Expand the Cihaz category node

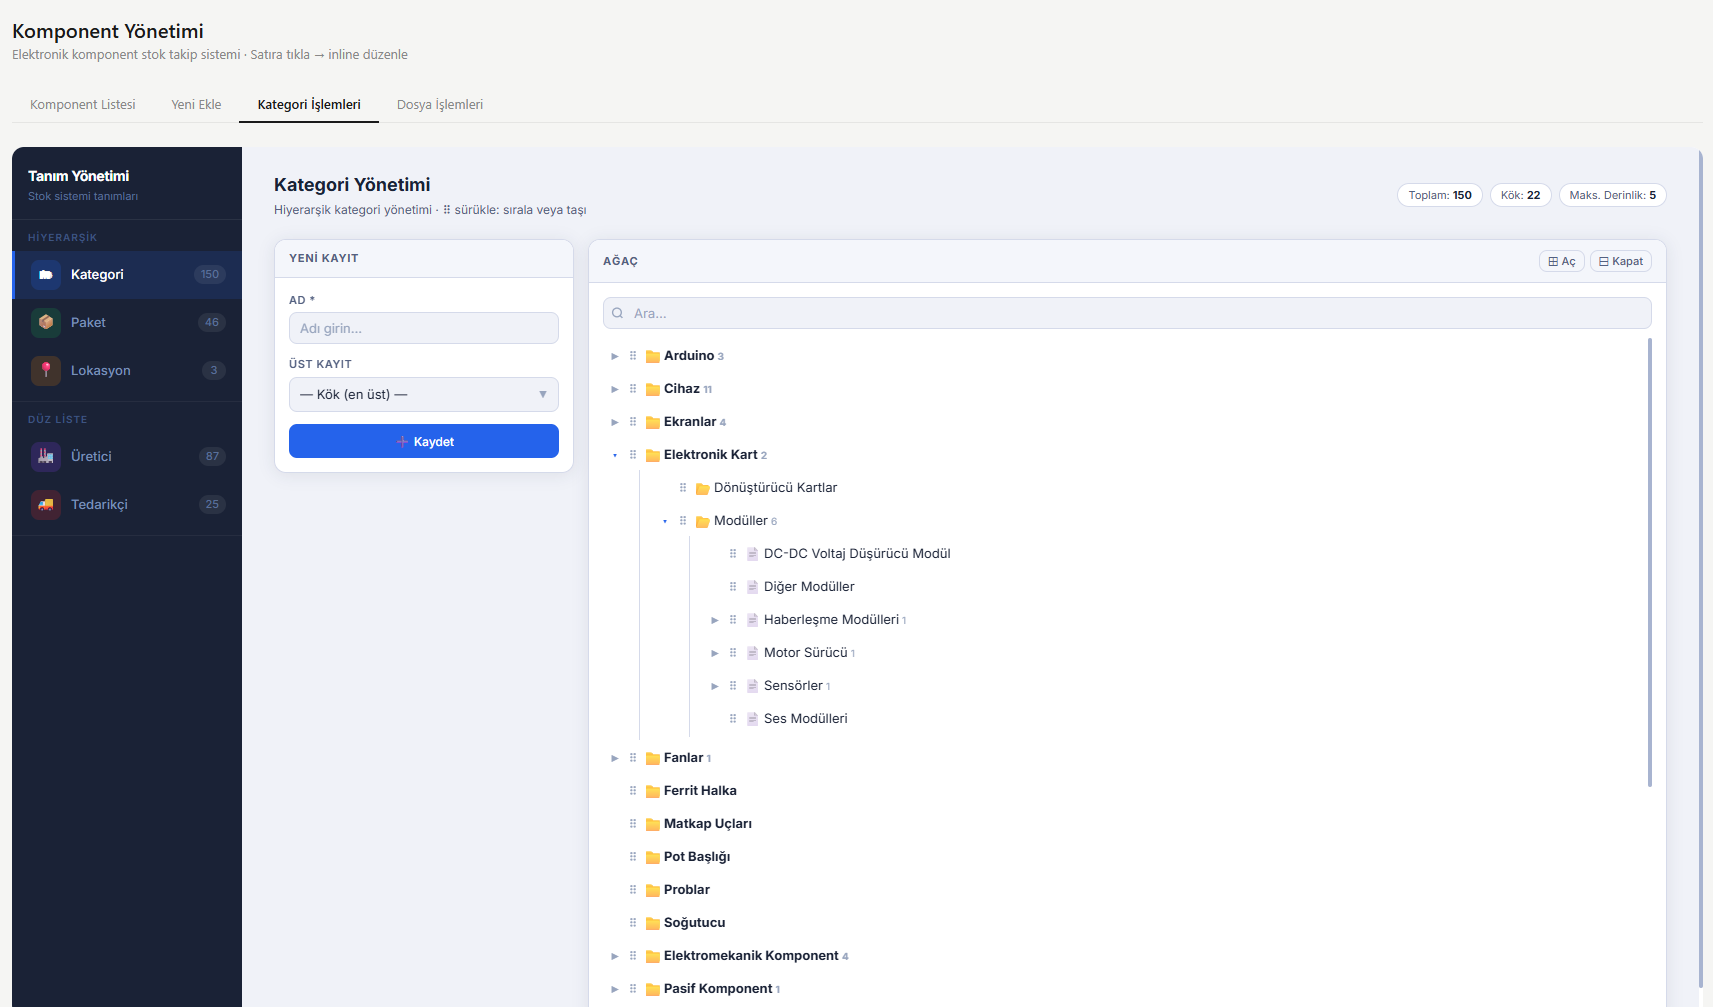(x=615, y=389)
